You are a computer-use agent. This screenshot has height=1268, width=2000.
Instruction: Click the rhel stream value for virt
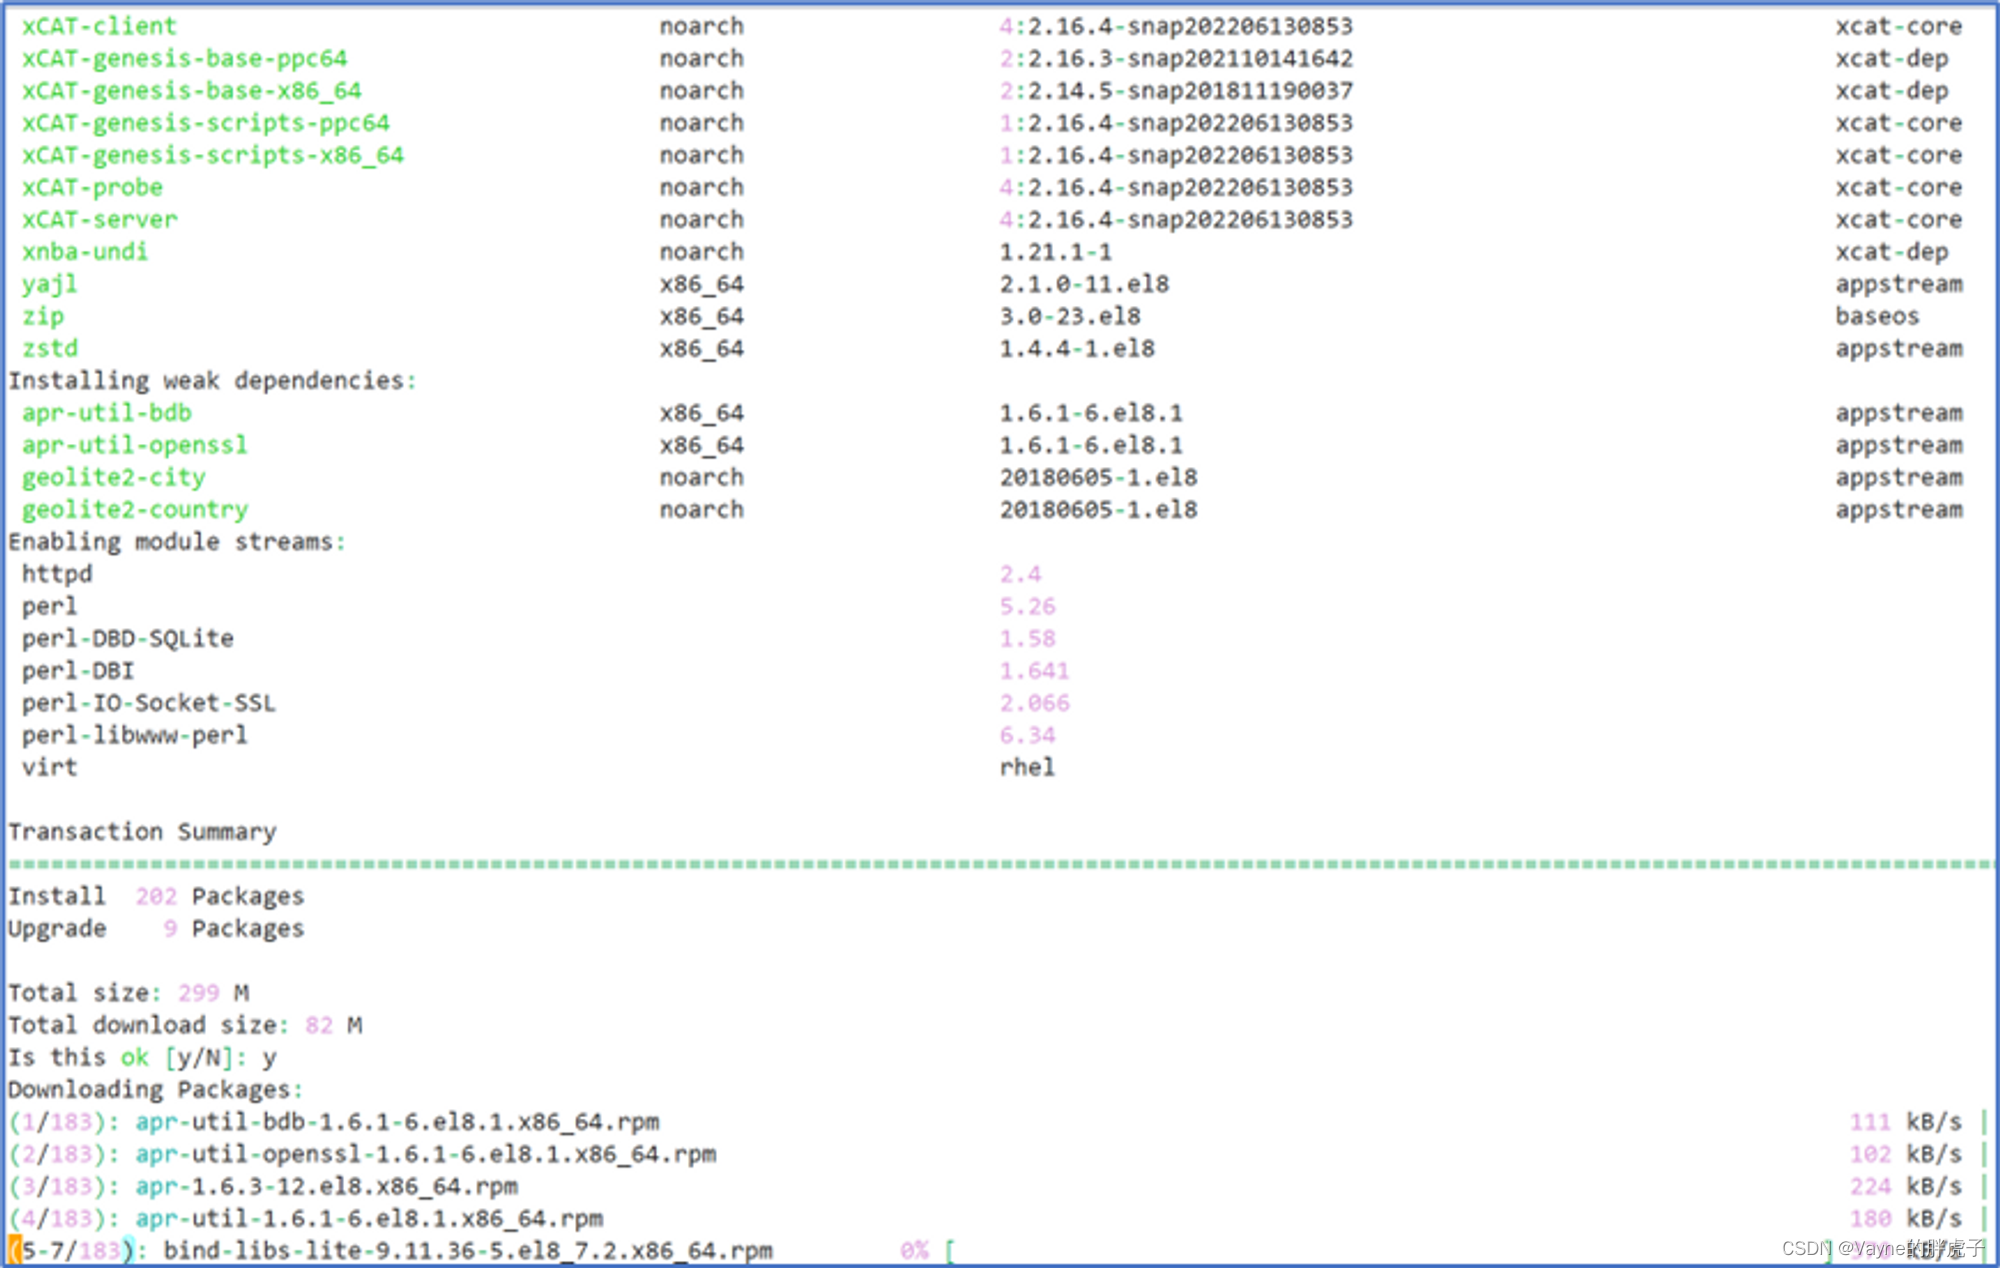tap(1028, 767)
